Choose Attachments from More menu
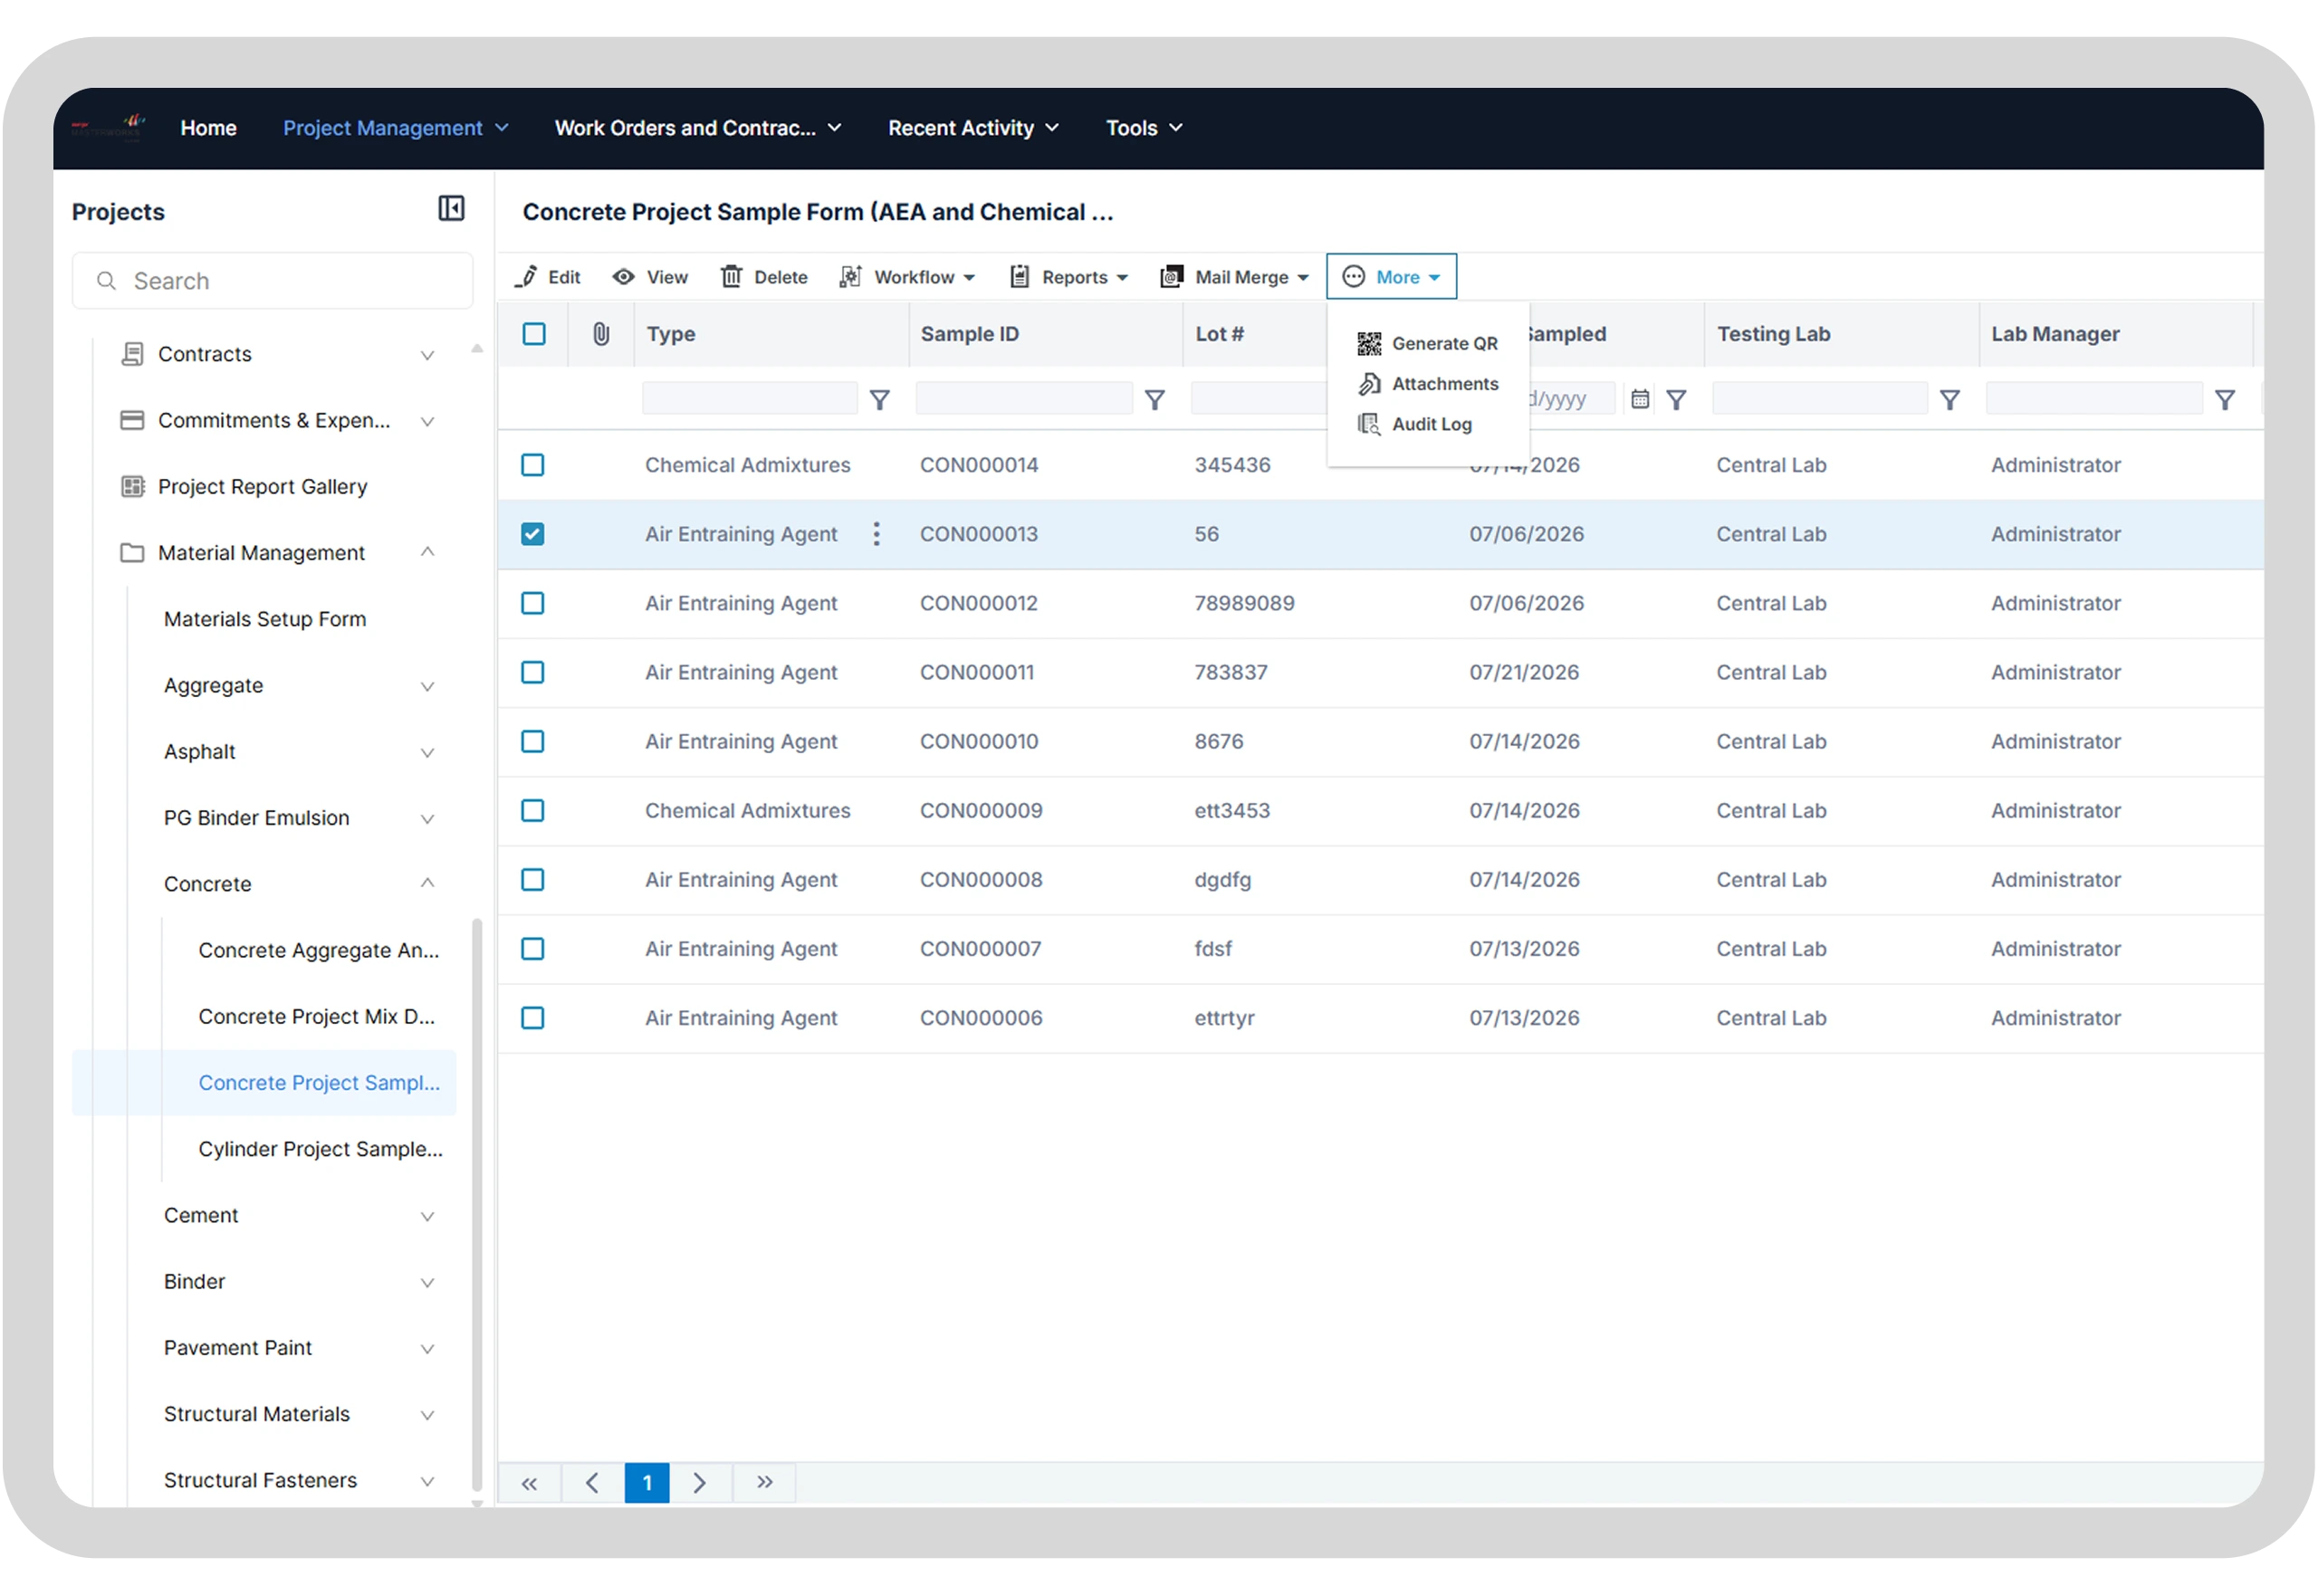The height and width of the screenshot is (1596, 2318). [1427, 384]
